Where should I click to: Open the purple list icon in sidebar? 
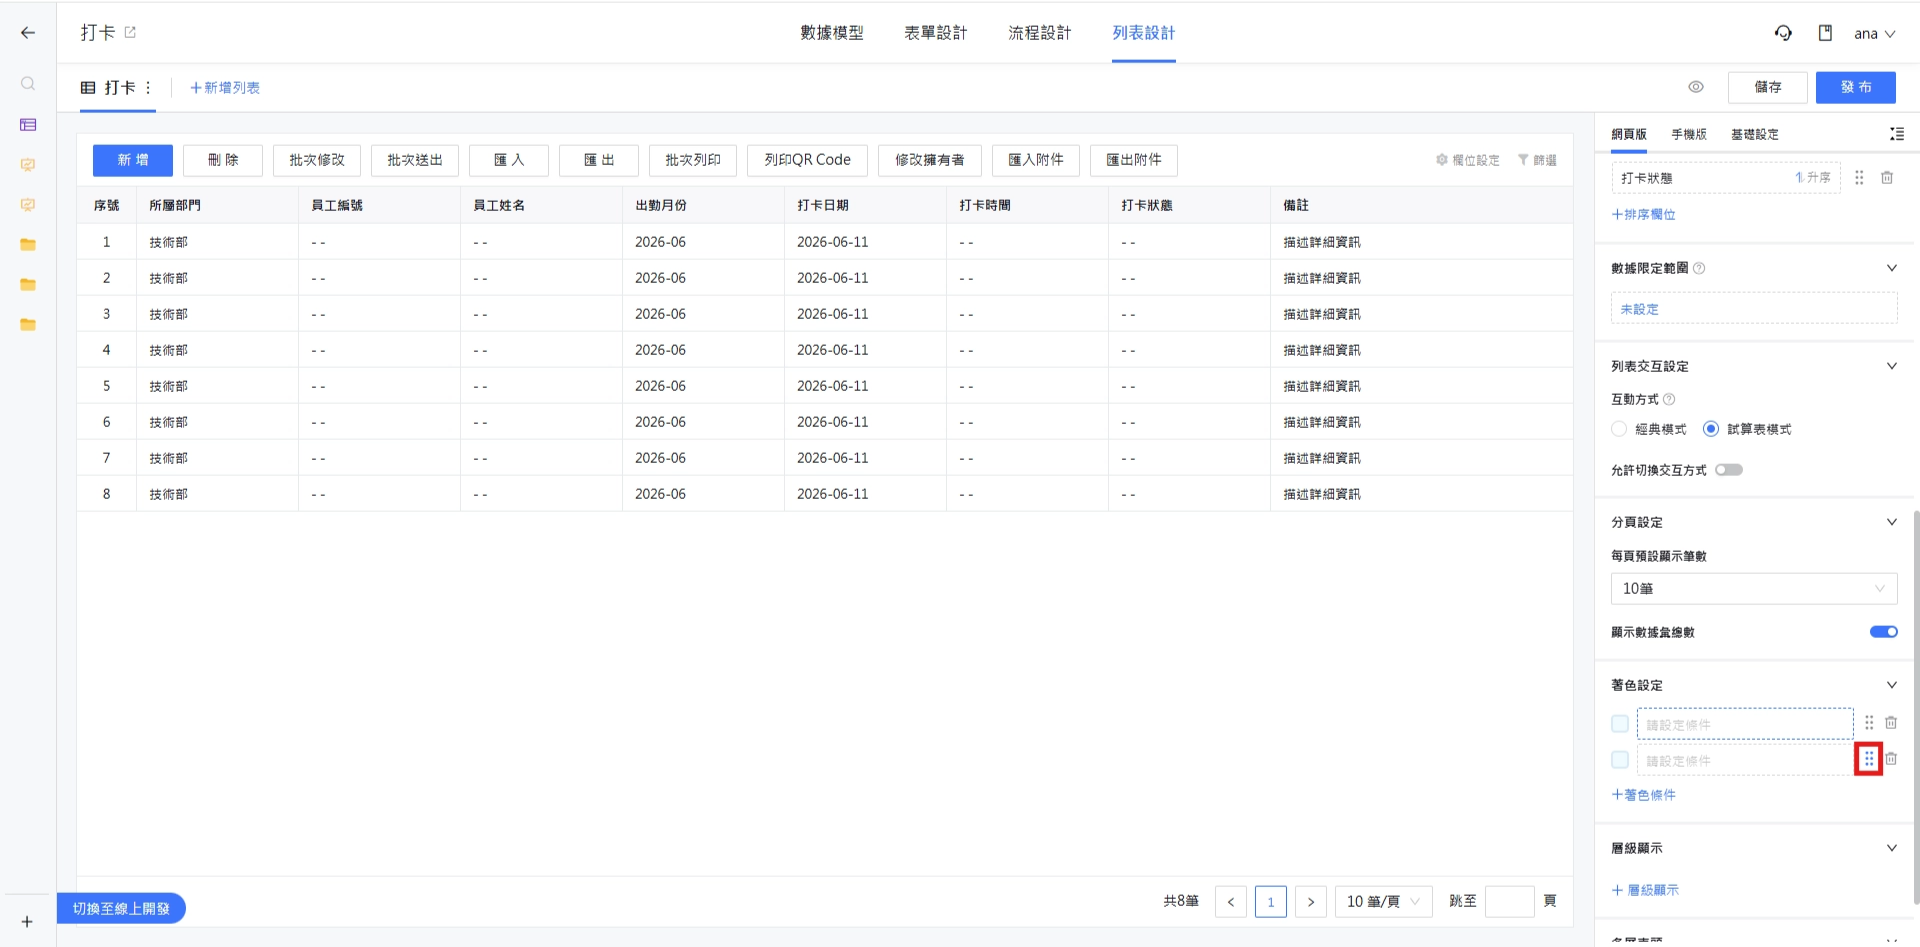[28, 125]
